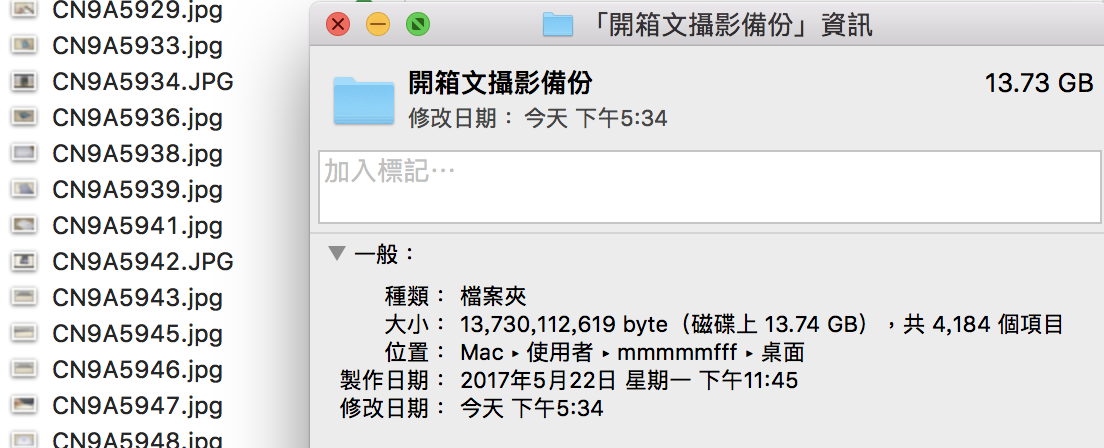This screenshot has width=1104, height=448.
Task: Minimize info window with yellow button
Action: click(x=378, y=25)
